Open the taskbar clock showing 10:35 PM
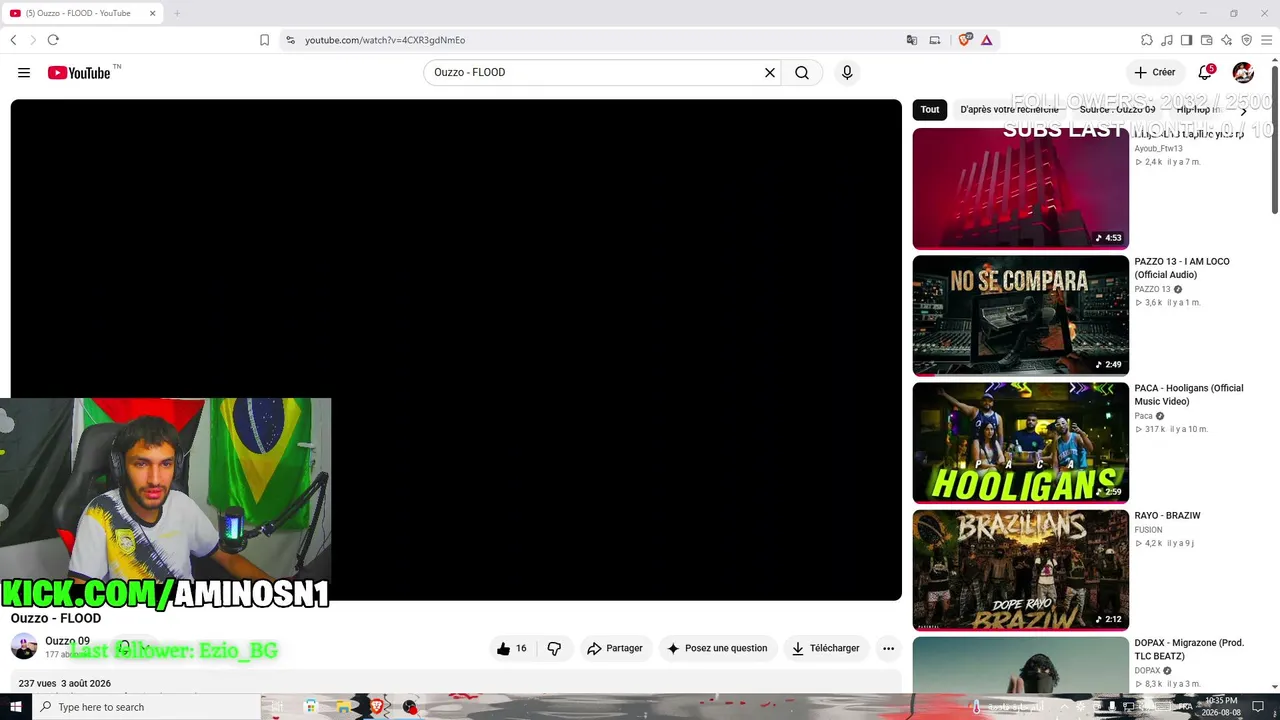The width and height of the screenshot is (1280, 720). (x=1221, y=706)
